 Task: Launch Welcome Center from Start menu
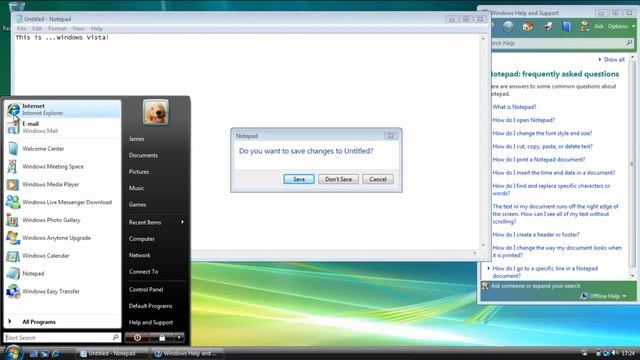pyautogui.click(x=62, y=149)
